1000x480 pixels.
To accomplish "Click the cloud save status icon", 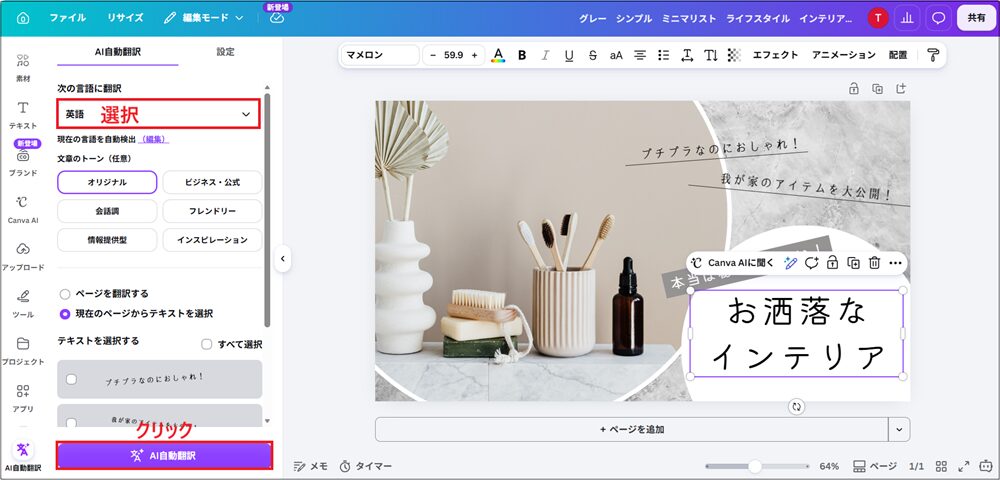I will [277, 18].
